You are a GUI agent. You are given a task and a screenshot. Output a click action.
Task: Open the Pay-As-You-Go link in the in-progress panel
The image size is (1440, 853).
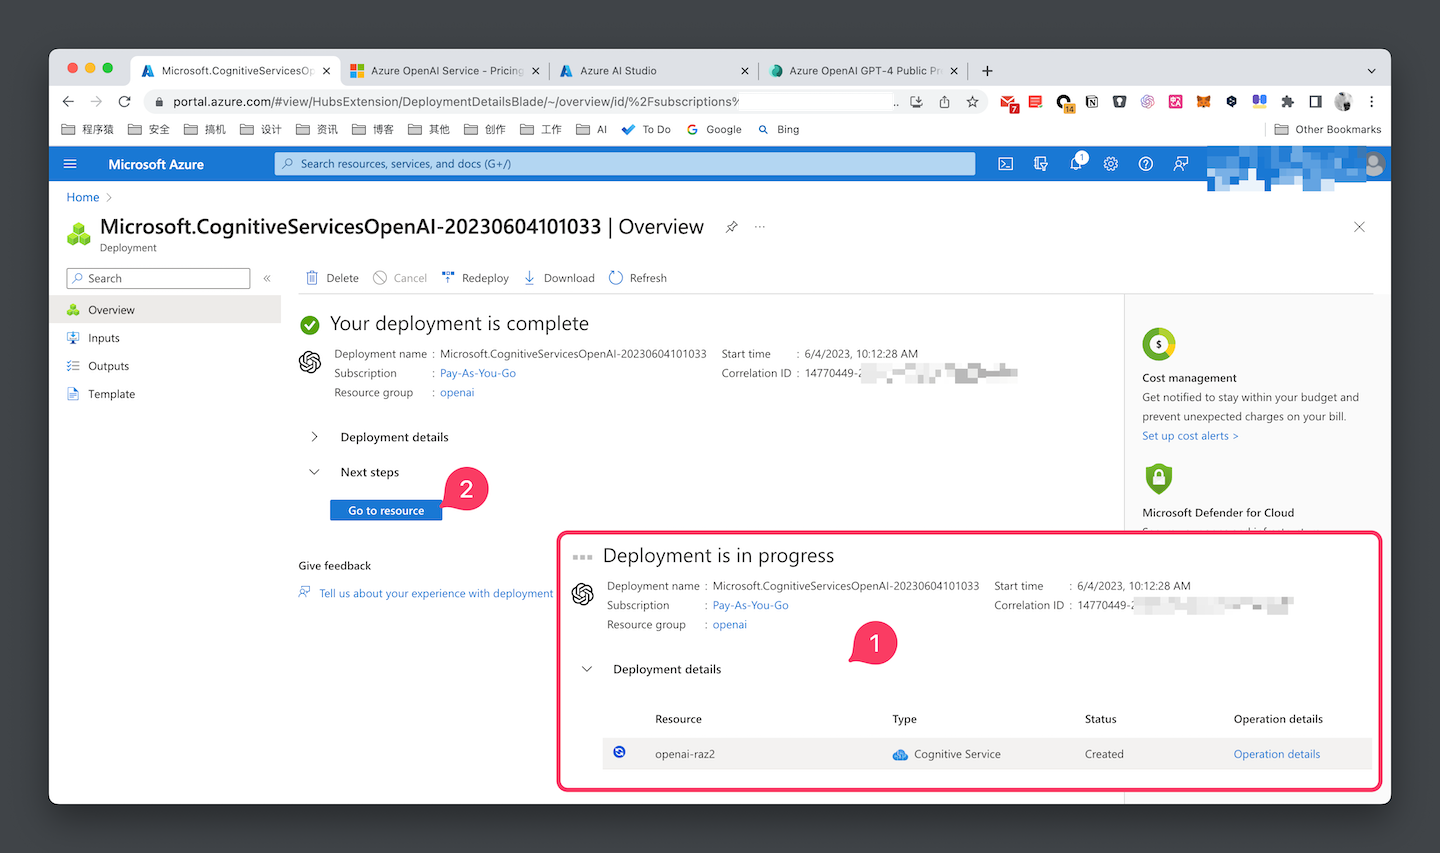[750, 605]
